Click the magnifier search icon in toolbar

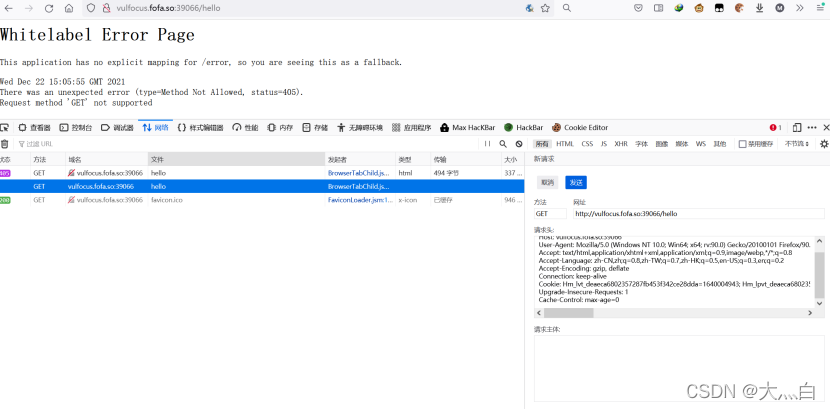click(x=566, y=8)
